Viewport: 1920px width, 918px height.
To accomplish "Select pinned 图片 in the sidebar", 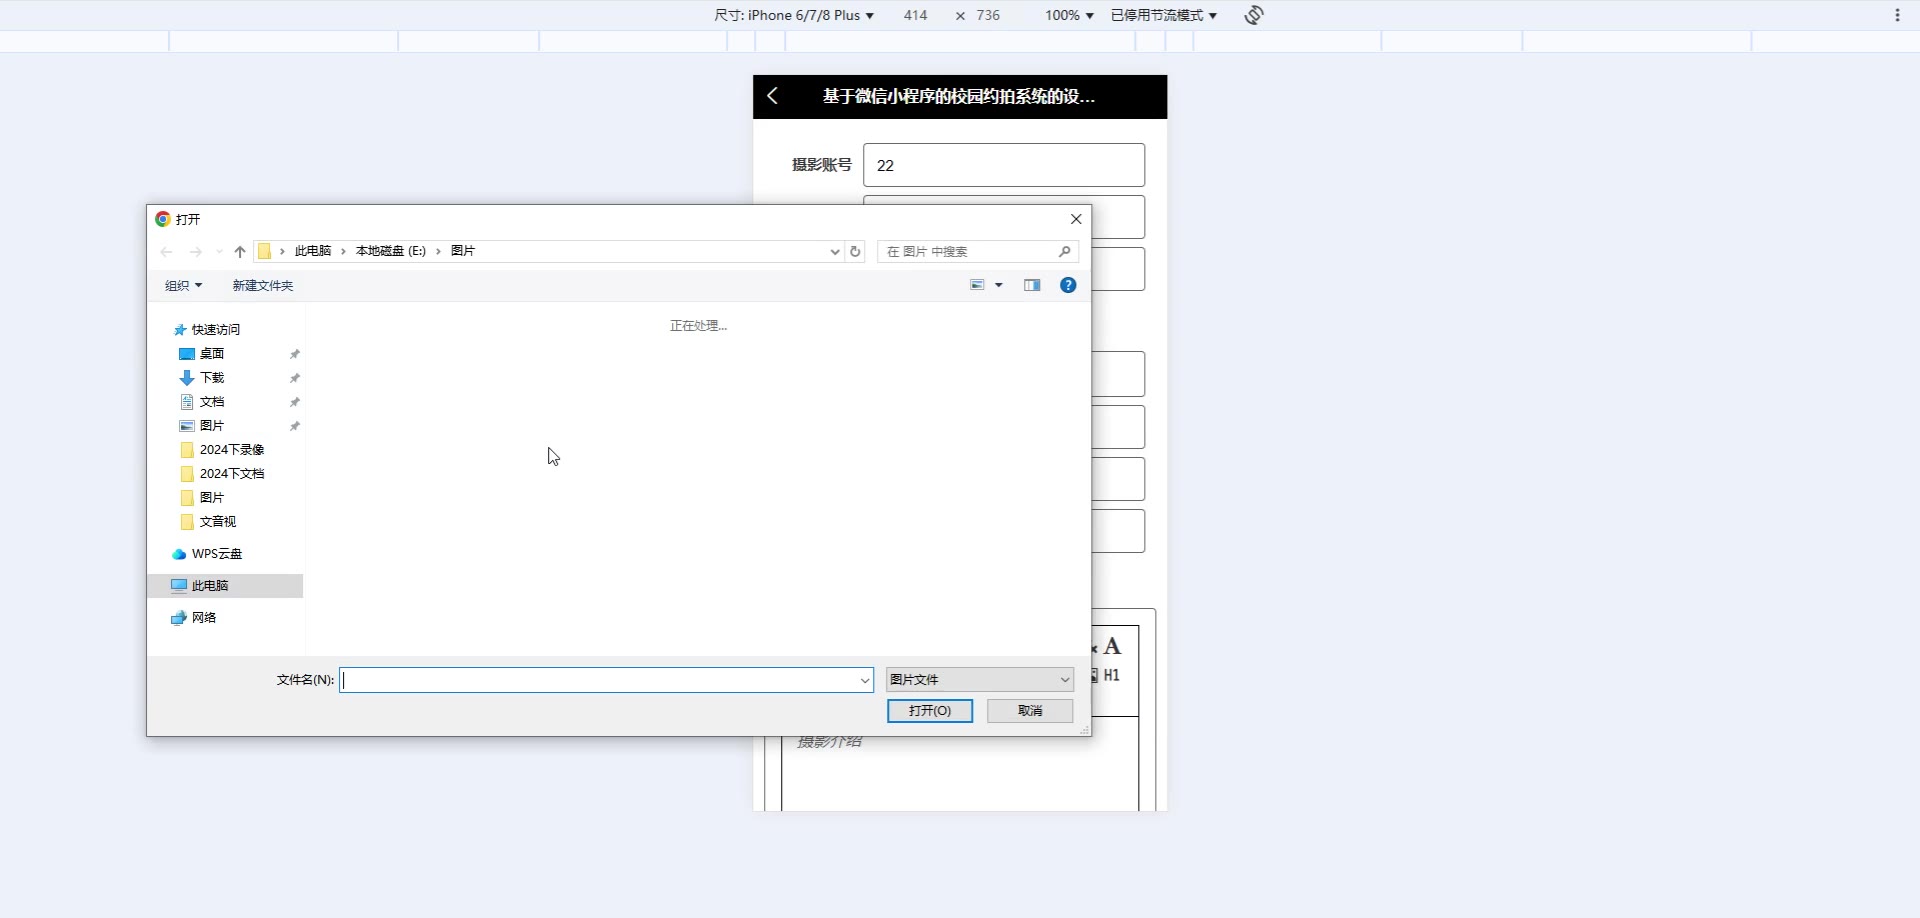I will pyautogui.click(x=211, y=426).
